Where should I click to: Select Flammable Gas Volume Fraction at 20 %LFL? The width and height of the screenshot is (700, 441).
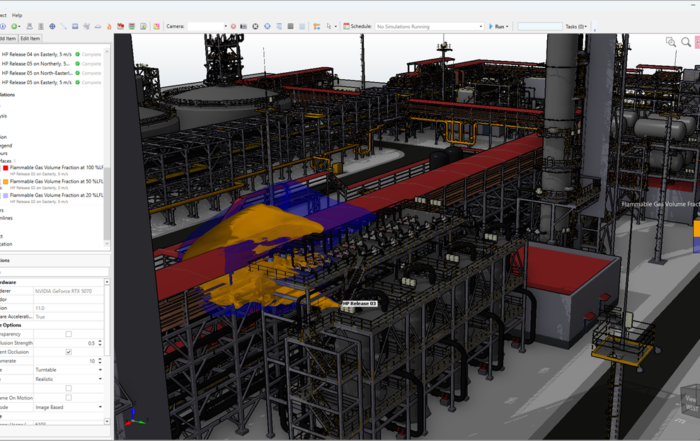[56, 195]
